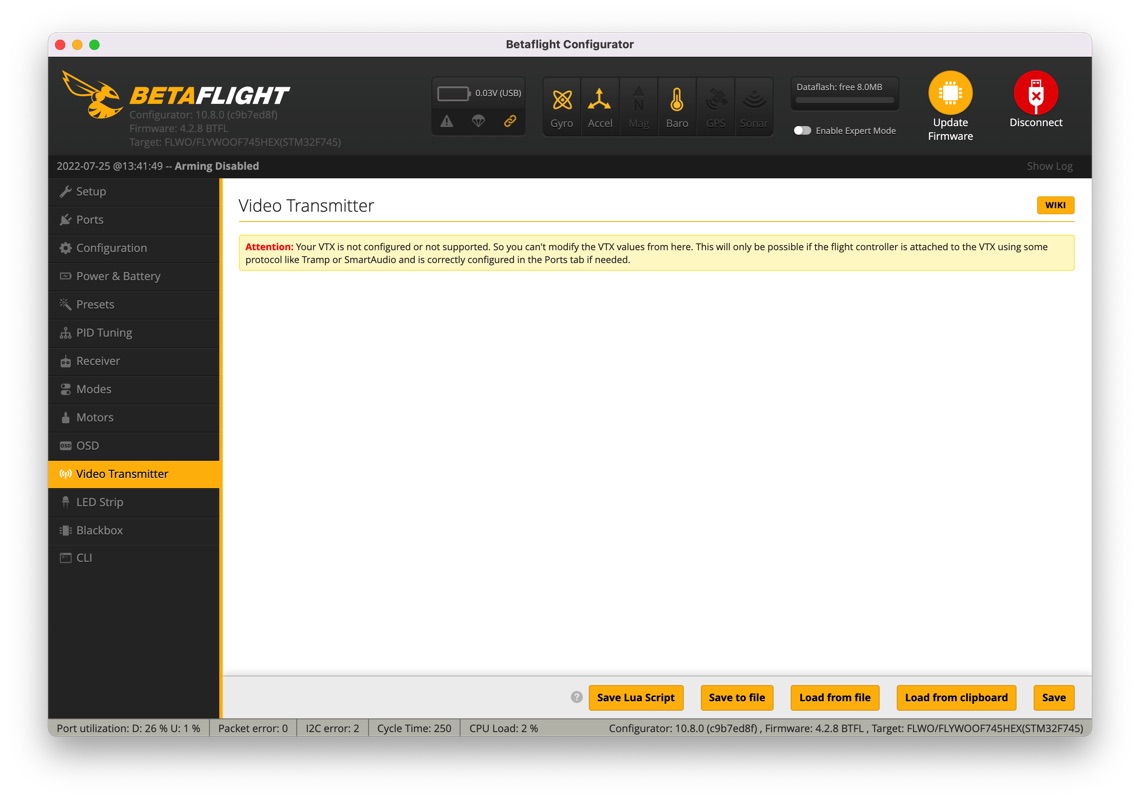This screenshot has width=1140, height=800.
Task: Open the Ports tab
Action: (134, 220)
